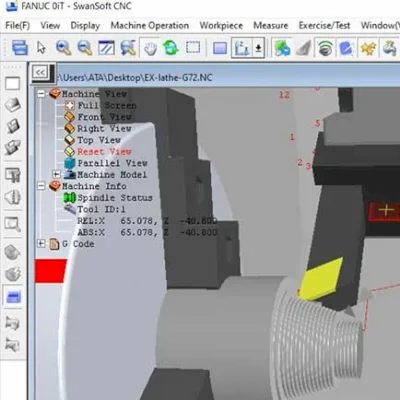Image resolution: width=400 pixels, height=400 pixels.
Task: Click the EX-lathe-G72.NC file path title
Action: (x=135, y=78)
